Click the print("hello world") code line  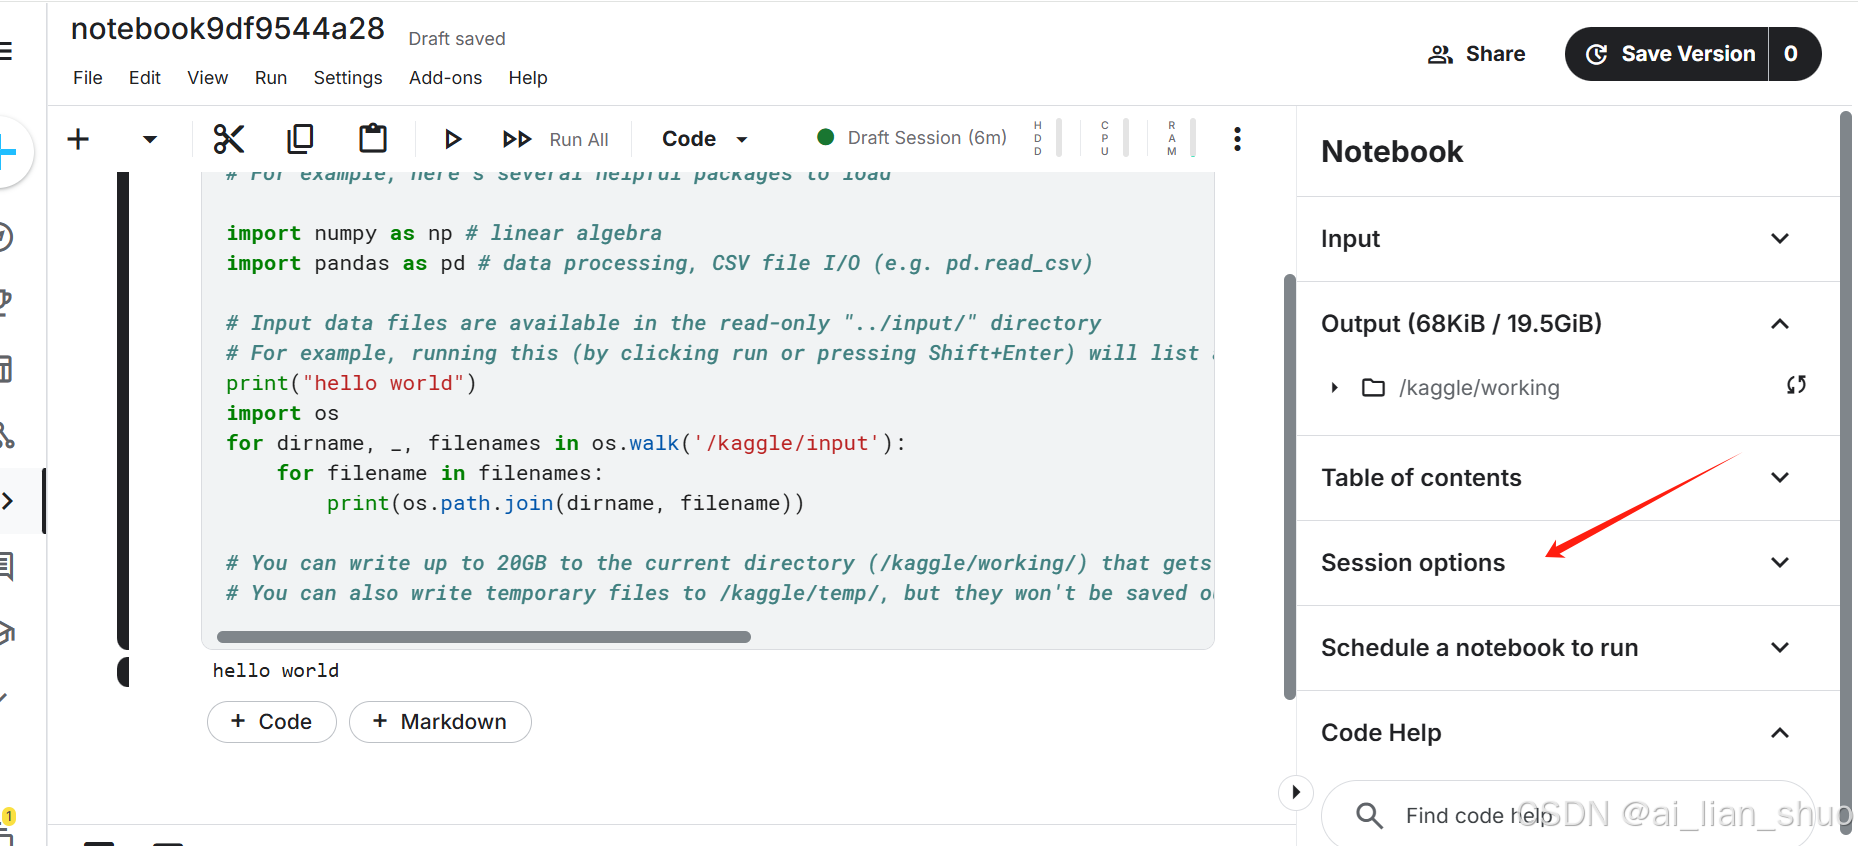(x=351, y=383)
